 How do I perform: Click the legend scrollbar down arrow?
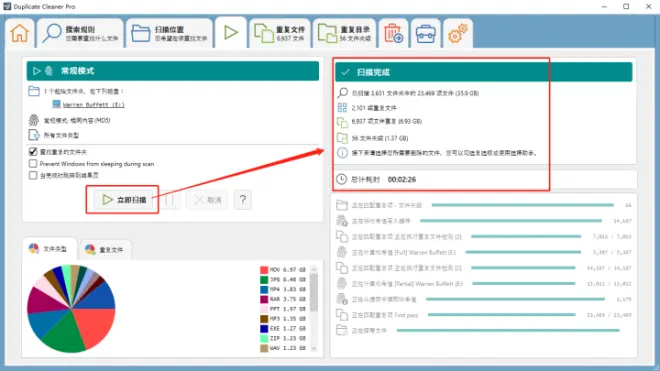(x=314, y=348)
